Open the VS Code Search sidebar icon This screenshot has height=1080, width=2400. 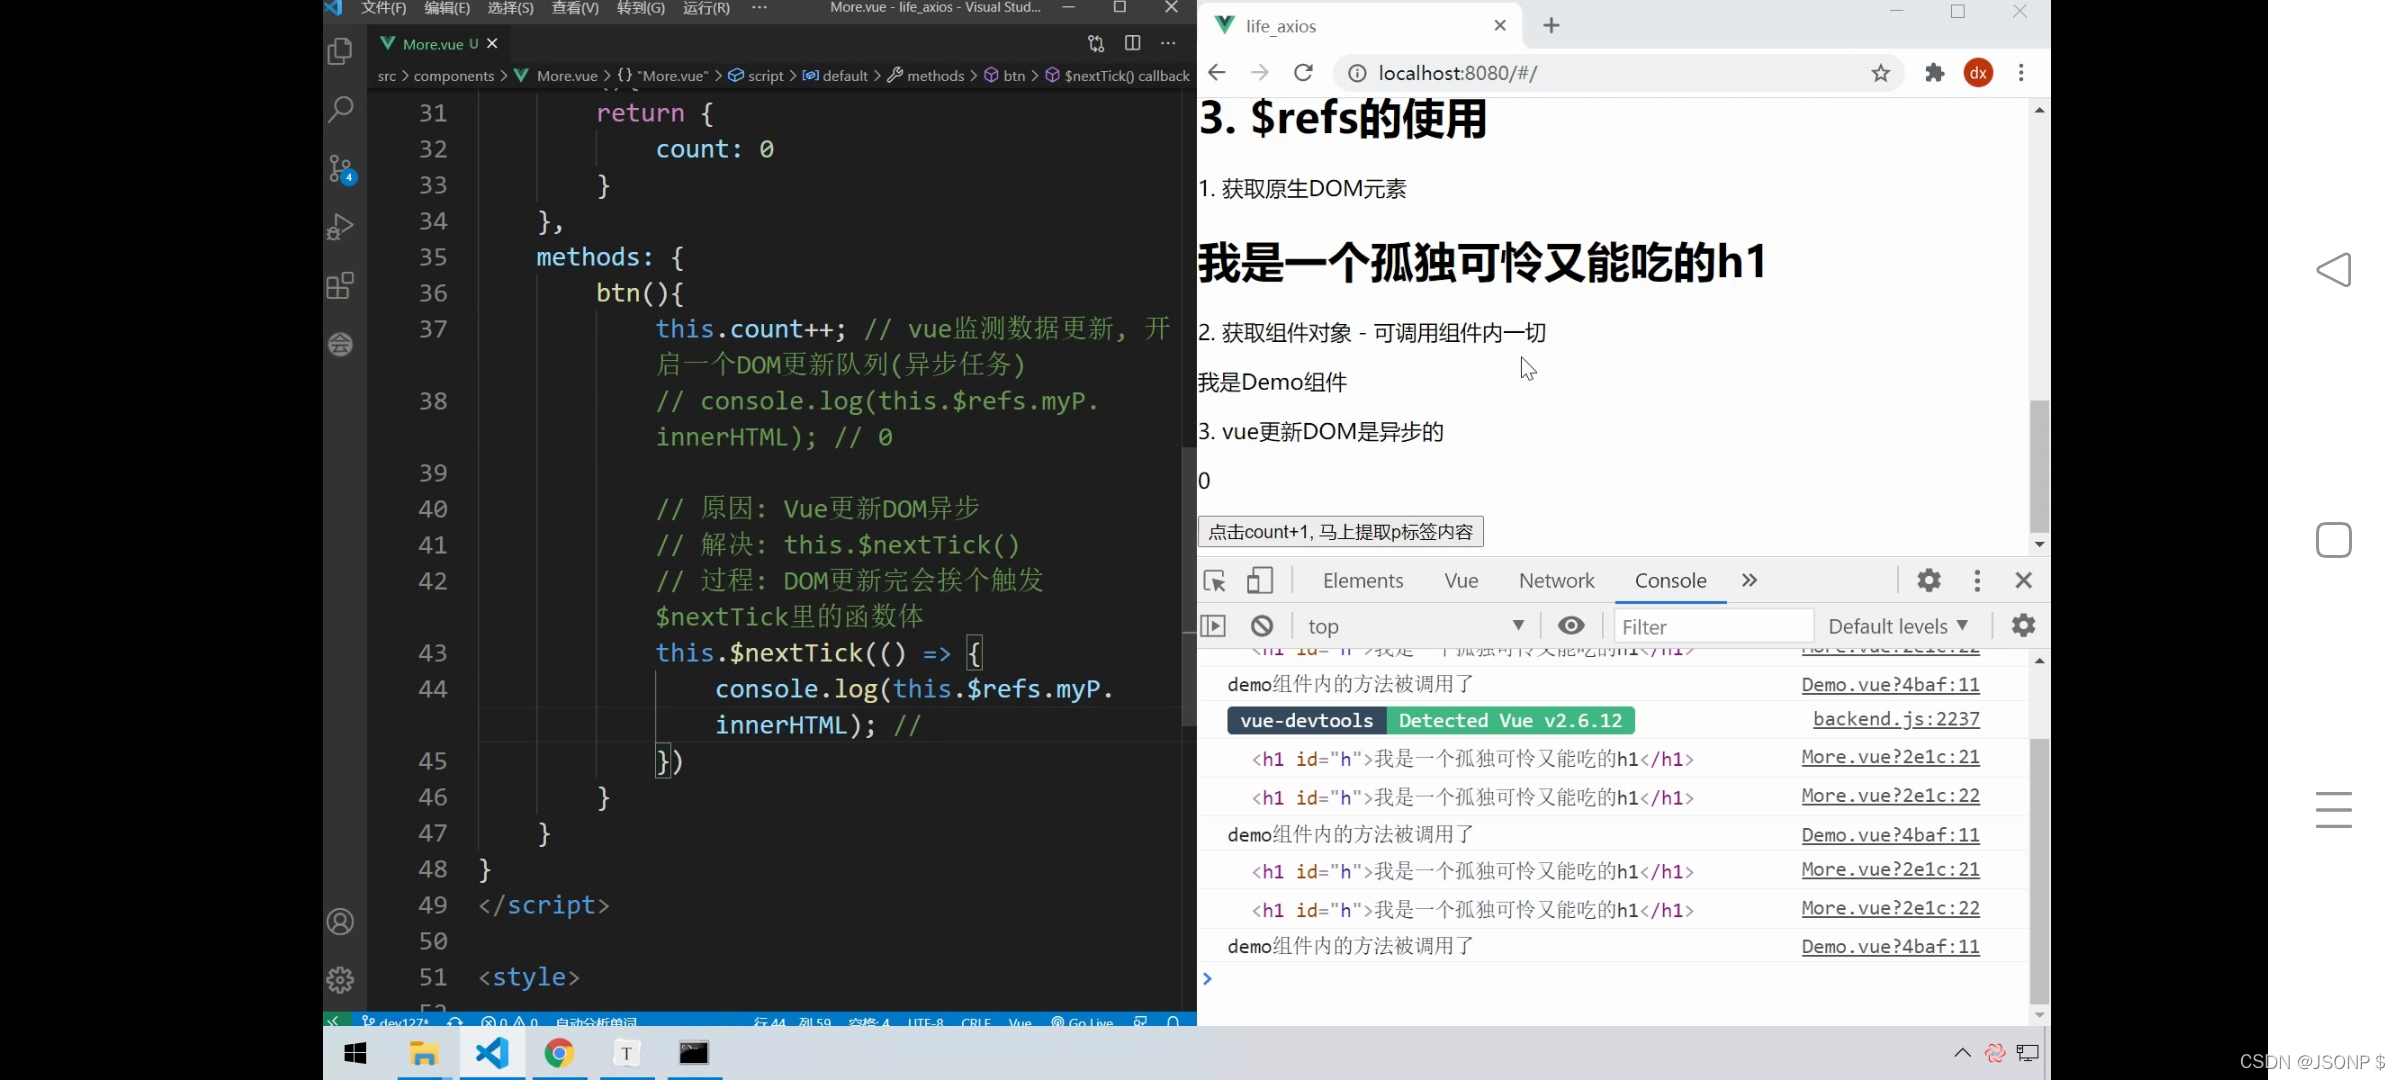point(340,108)
